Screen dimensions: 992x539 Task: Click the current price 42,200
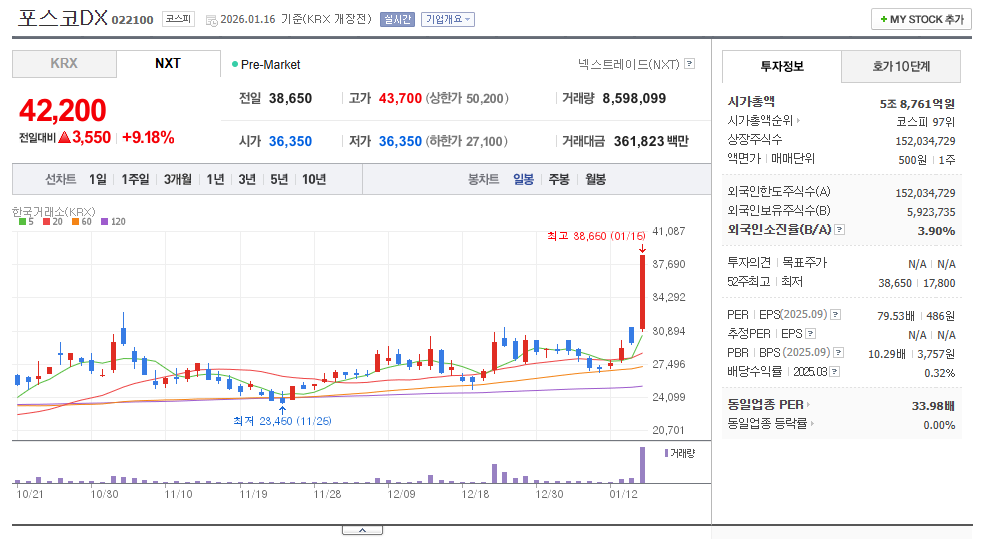pos(63,111)
